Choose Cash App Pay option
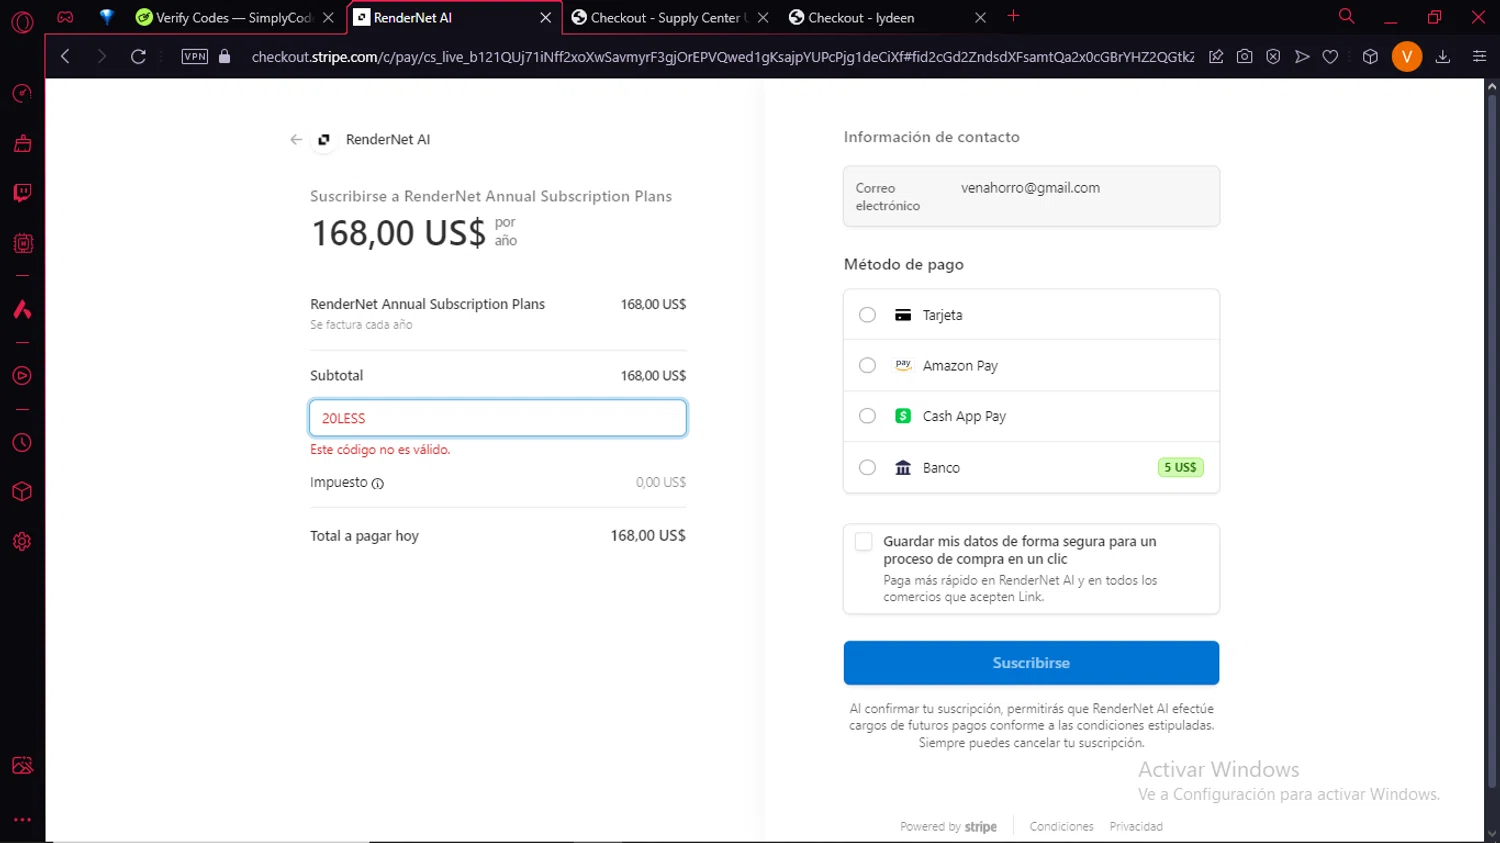The height and width of the screenshot is (843, 1500). [x=867, y=416]
